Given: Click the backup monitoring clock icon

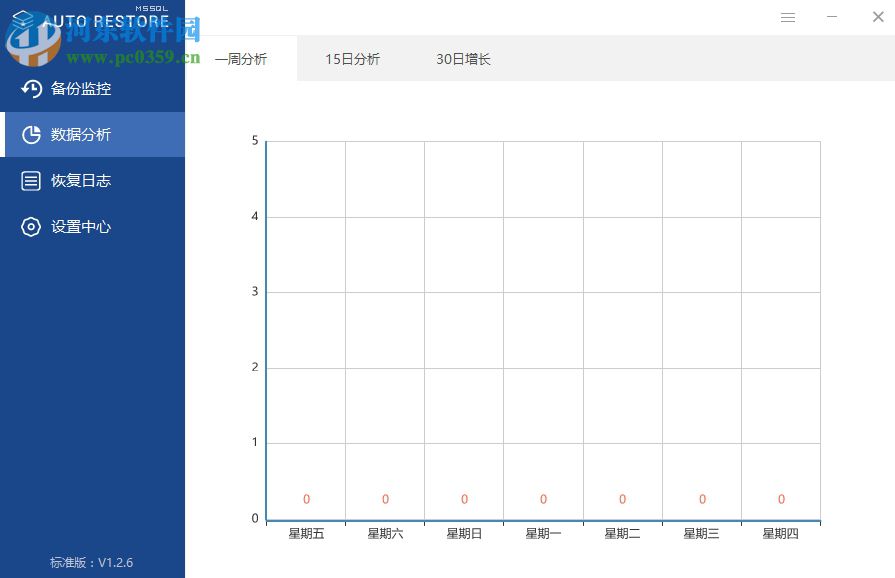Looking at the screenshot, I should (x=31, y=88).
